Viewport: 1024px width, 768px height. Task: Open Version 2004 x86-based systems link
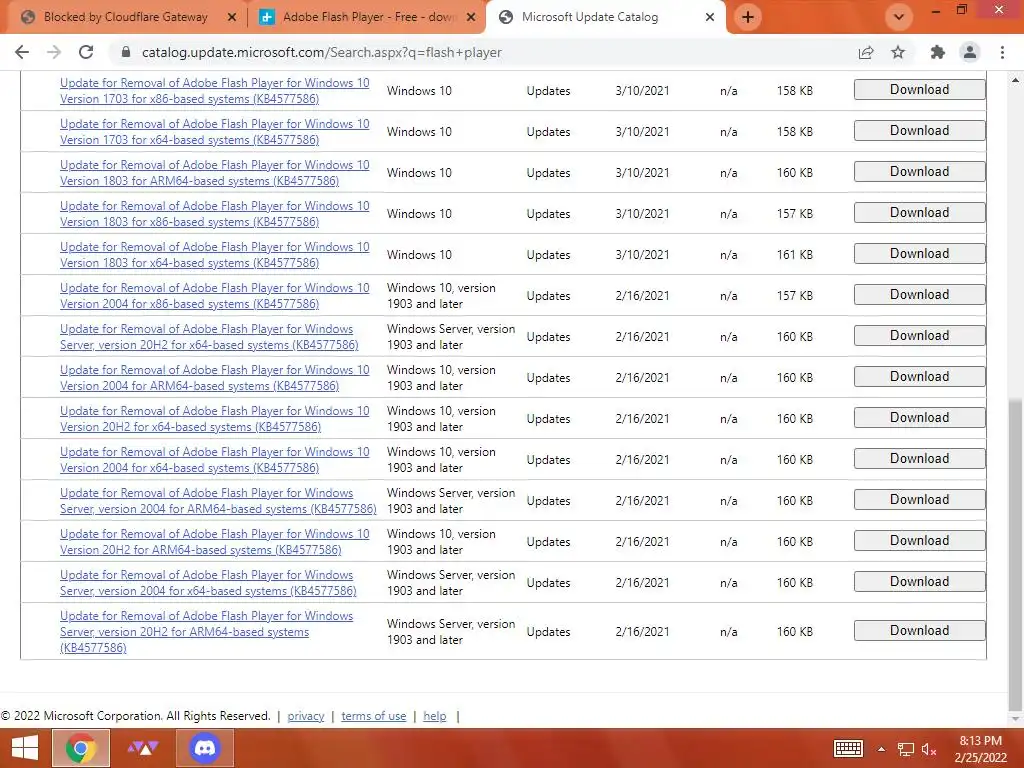pos(215,296)
